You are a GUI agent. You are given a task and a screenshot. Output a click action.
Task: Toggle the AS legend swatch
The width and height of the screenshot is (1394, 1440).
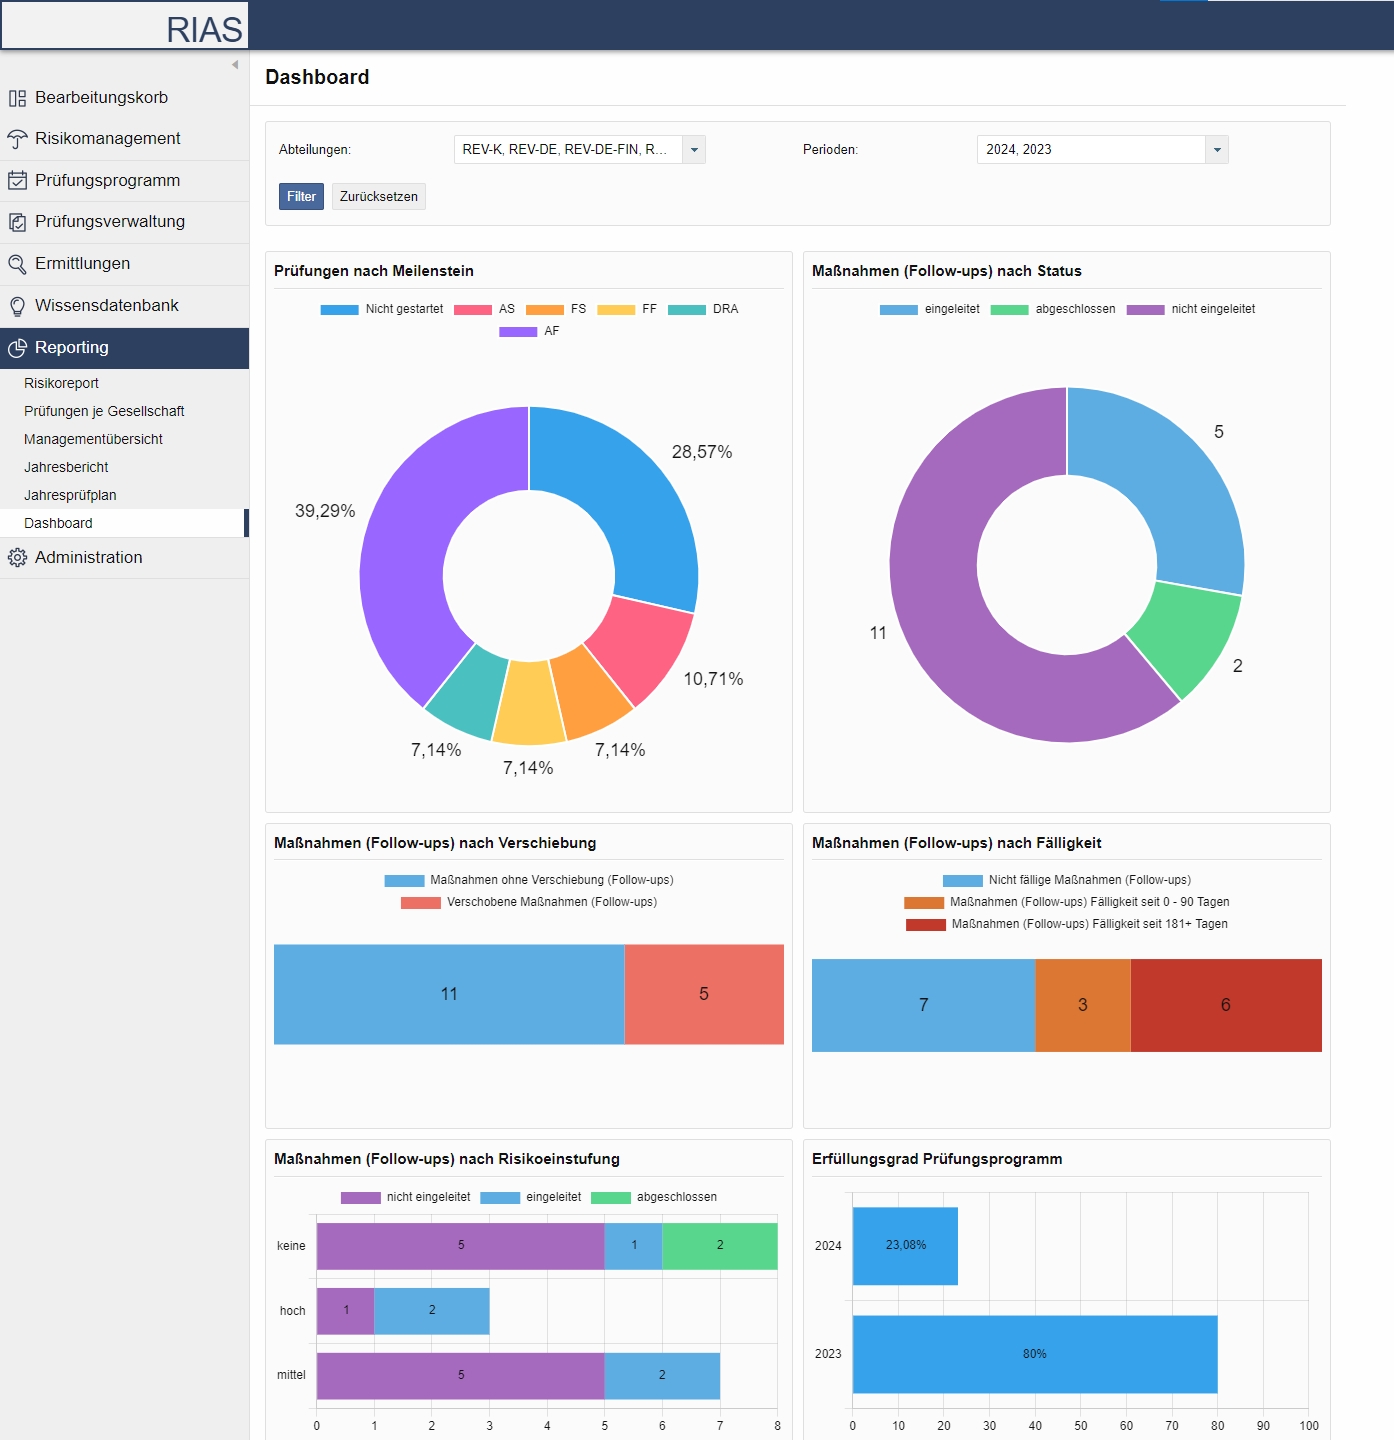coord(473,310)
